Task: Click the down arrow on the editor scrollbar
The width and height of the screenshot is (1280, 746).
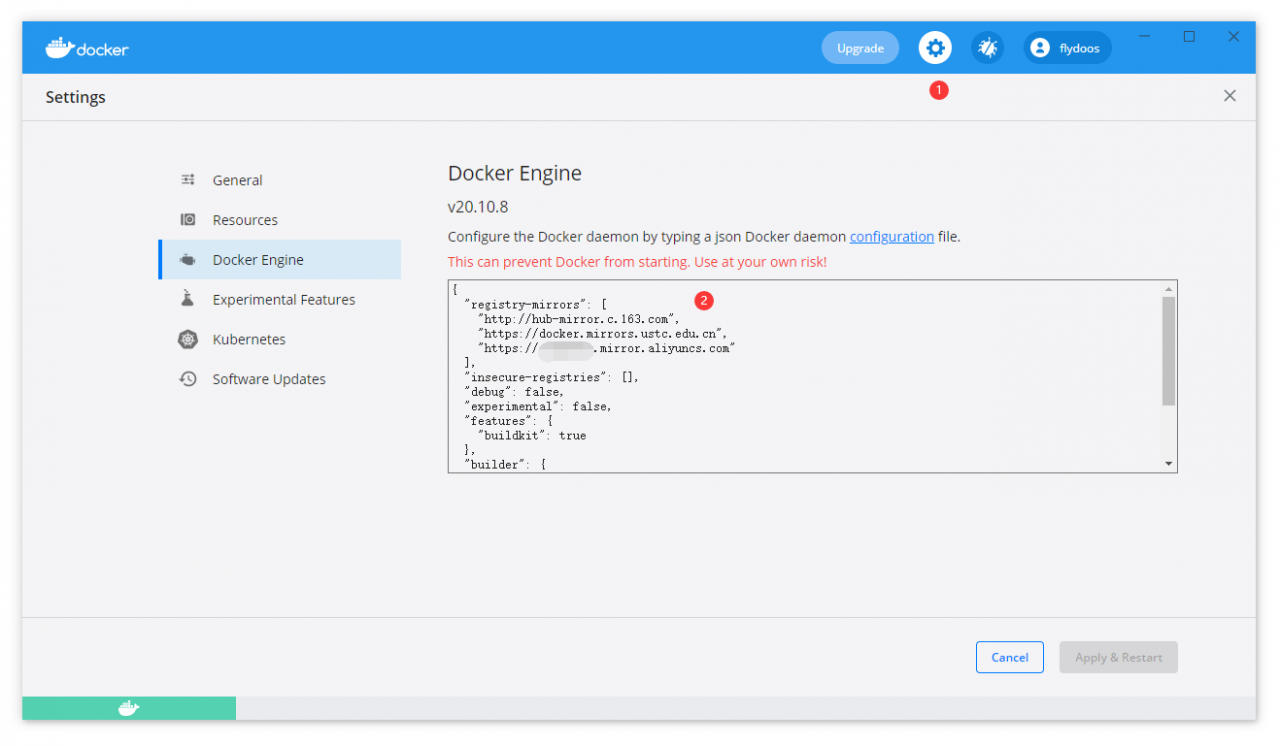Action: 1167,462
